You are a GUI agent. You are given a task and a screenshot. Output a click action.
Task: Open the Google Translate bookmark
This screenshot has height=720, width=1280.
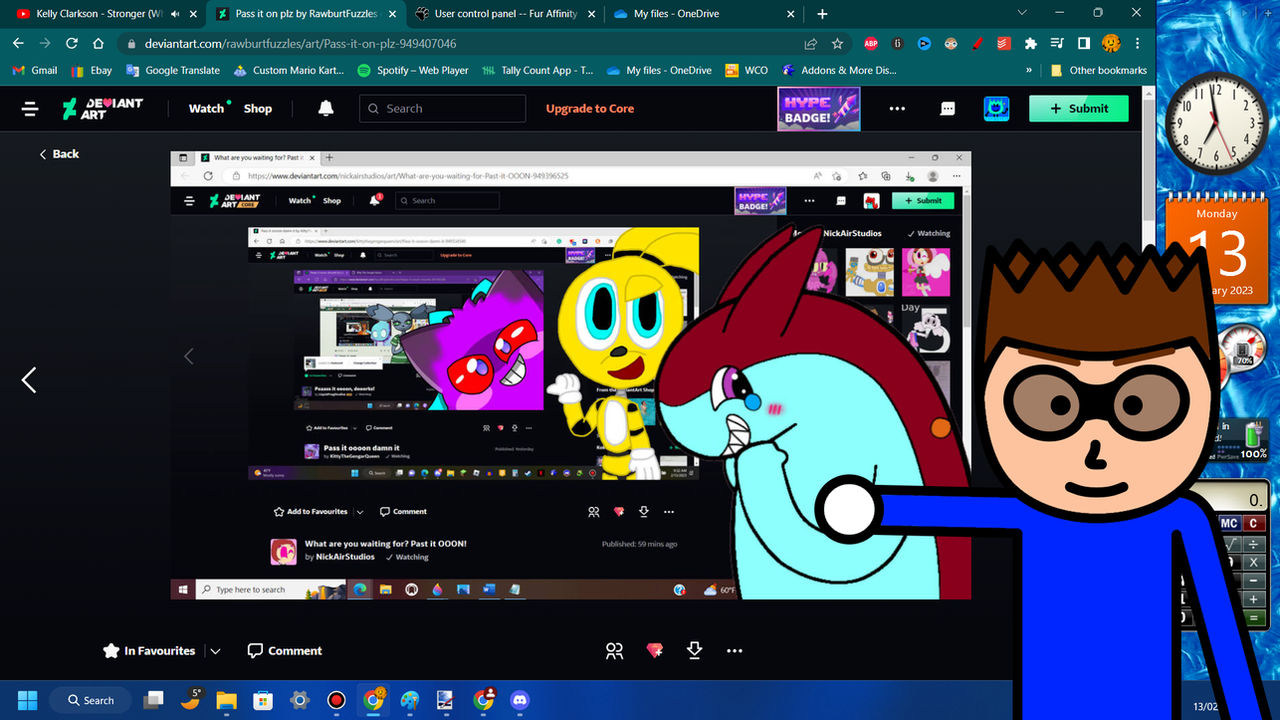click(x=173, y=71)
